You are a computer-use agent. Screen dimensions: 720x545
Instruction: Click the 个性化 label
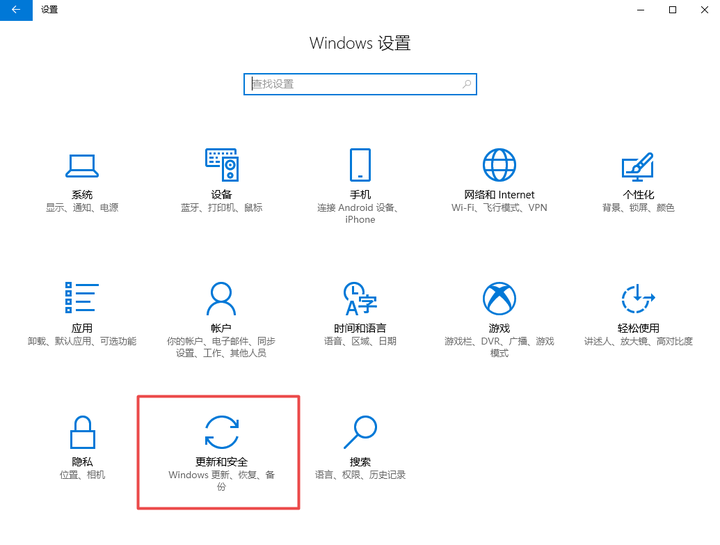pyautogui.click(x=638, y=195)
